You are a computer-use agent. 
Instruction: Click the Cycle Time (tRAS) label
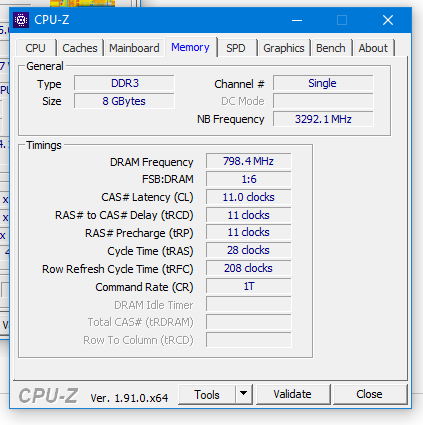tap(150, 251)
